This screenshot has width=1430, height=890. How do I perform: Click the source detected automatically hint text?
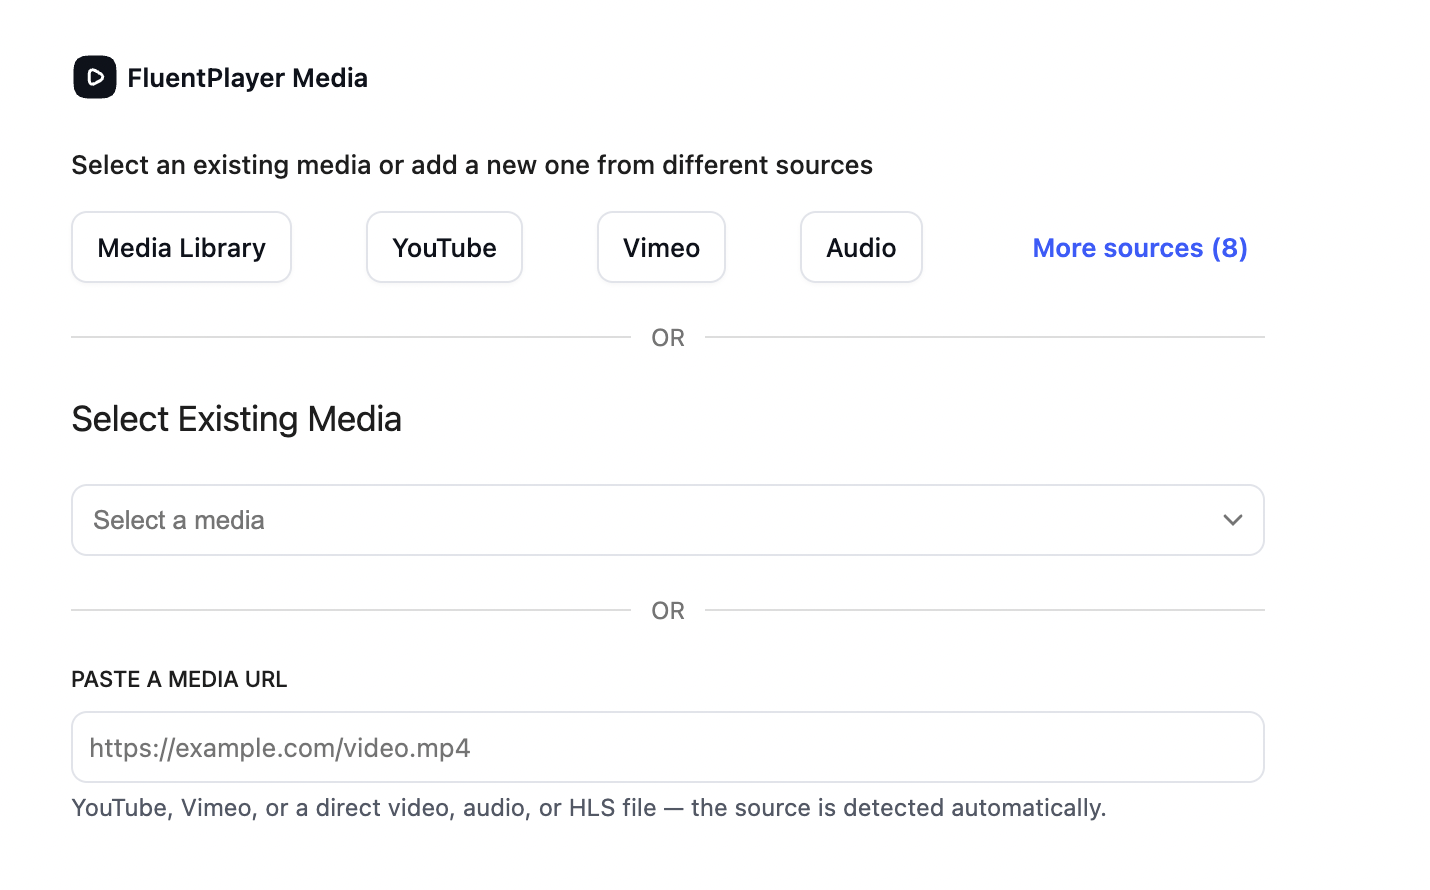pyautogui.click(x=589, y=808)
